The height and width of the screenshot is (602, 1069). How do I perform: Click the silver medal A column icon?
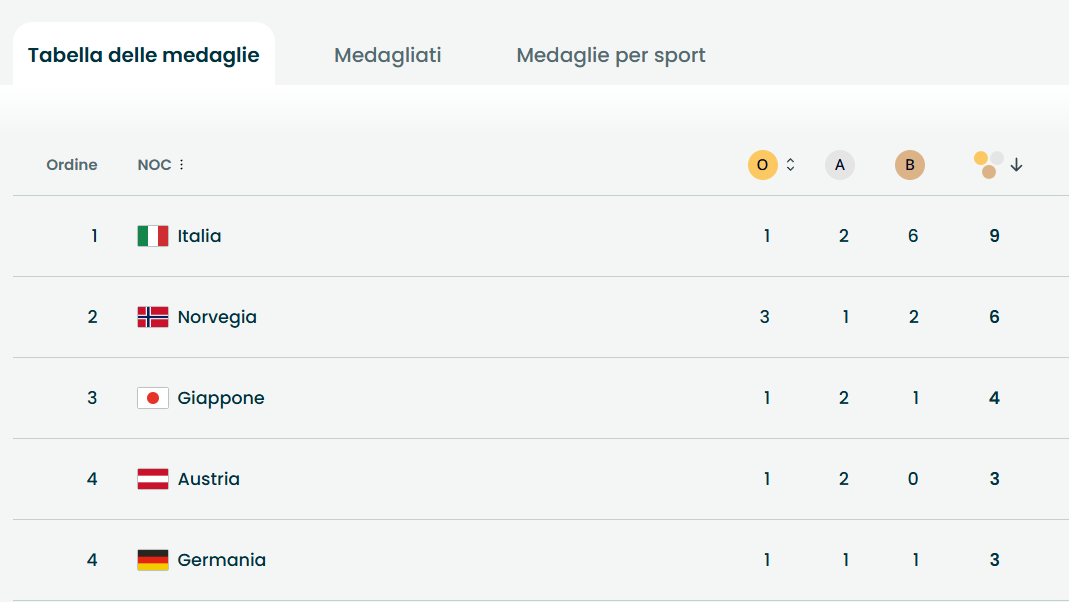[839, 164]
